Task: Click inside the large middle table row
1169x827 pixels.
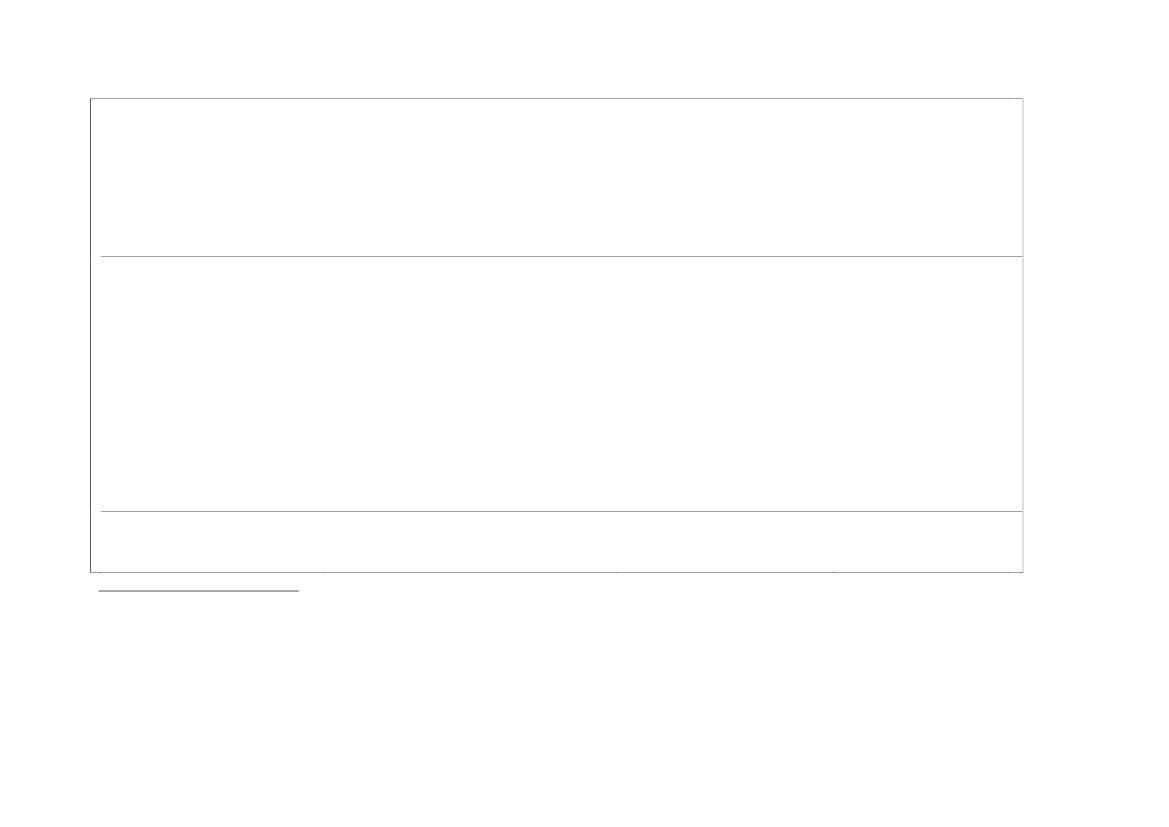Action: [556, 384]
